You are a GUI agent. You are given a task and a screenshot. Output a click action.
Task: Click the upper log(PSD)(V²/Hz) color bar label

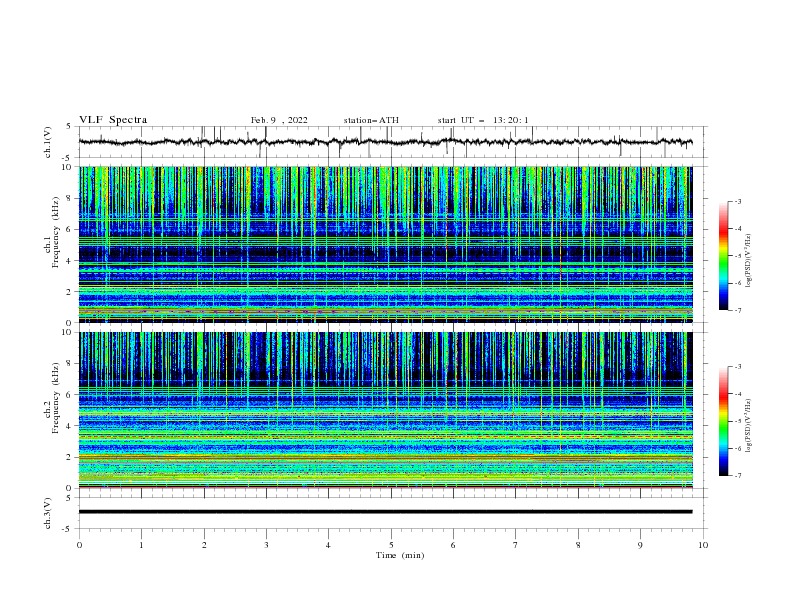coord(749,260)
